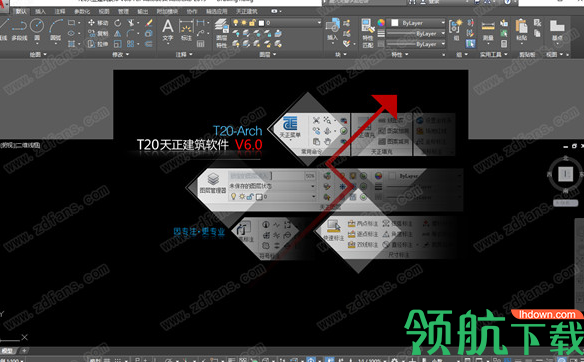The image size is (584, 362).
Task: Expand the 注释 panel
Action: pos(184,54)
